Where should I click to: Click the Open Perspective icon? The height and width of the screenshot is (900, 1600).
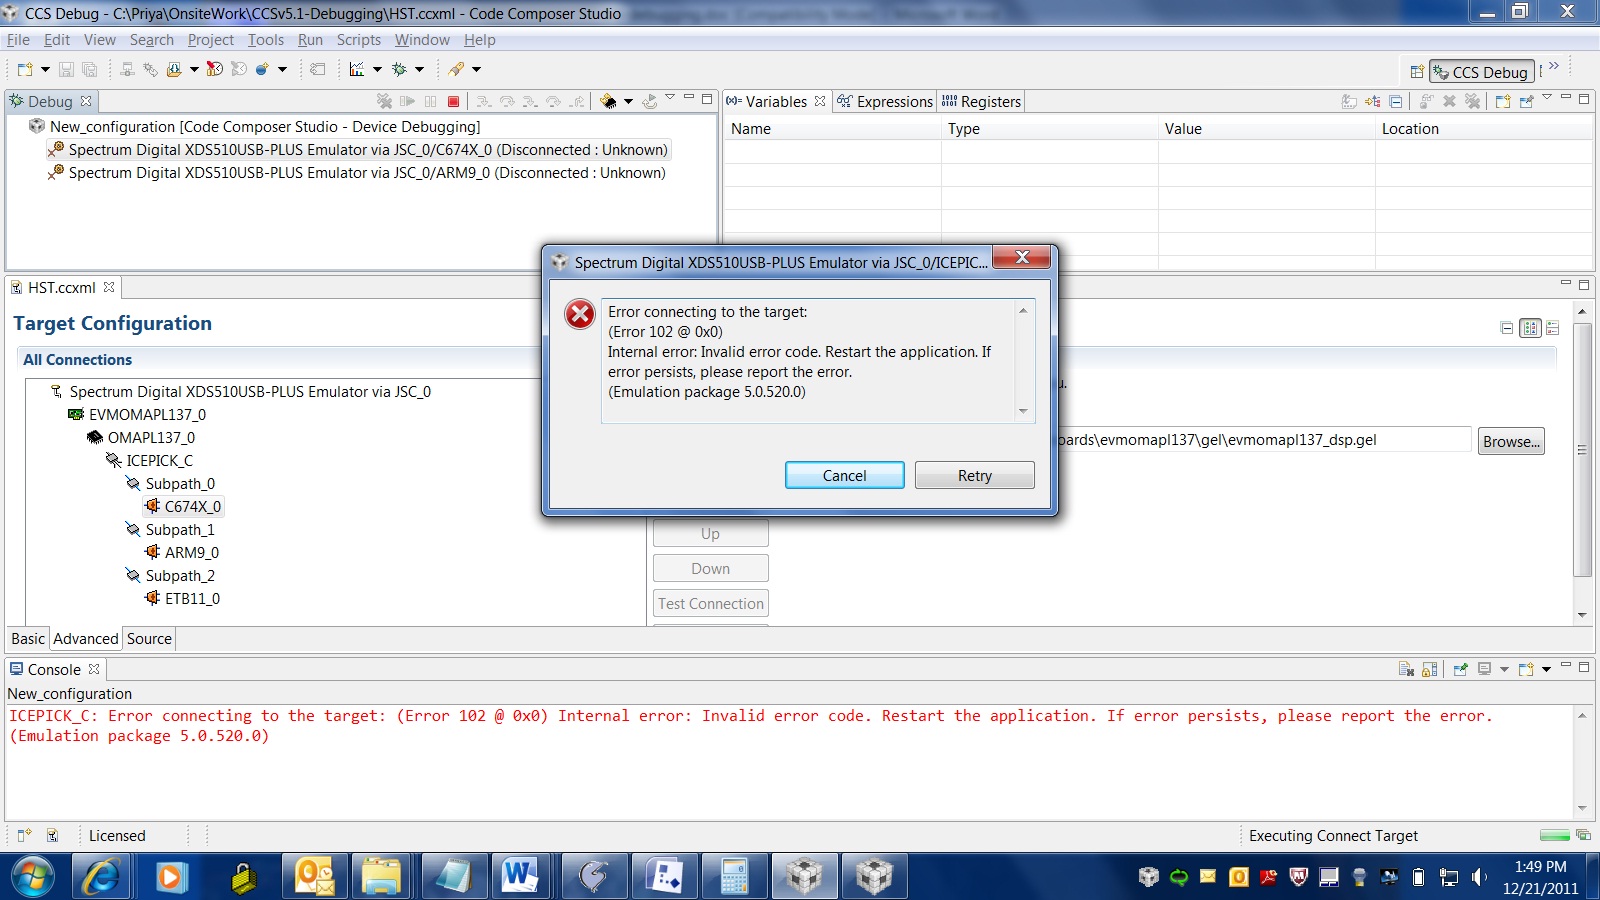[1416, 72]
